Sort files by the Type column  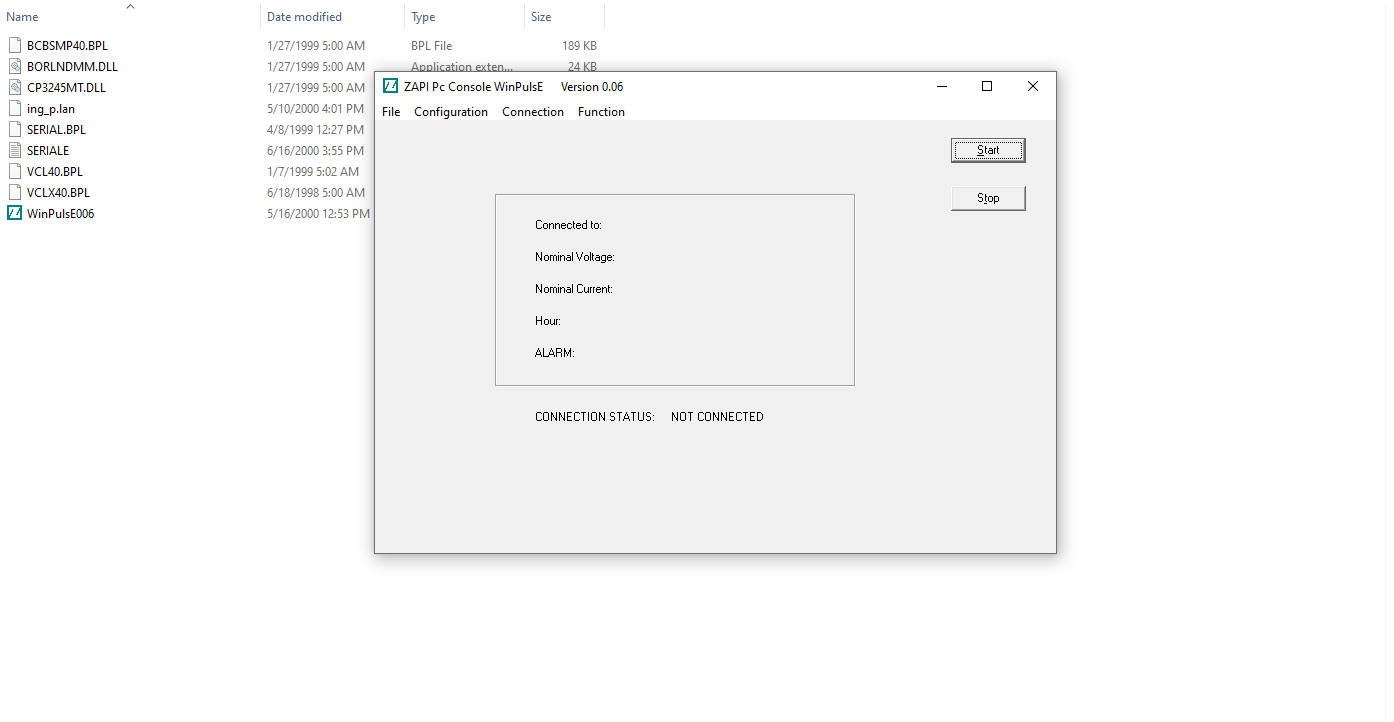[x=423, y=16]
